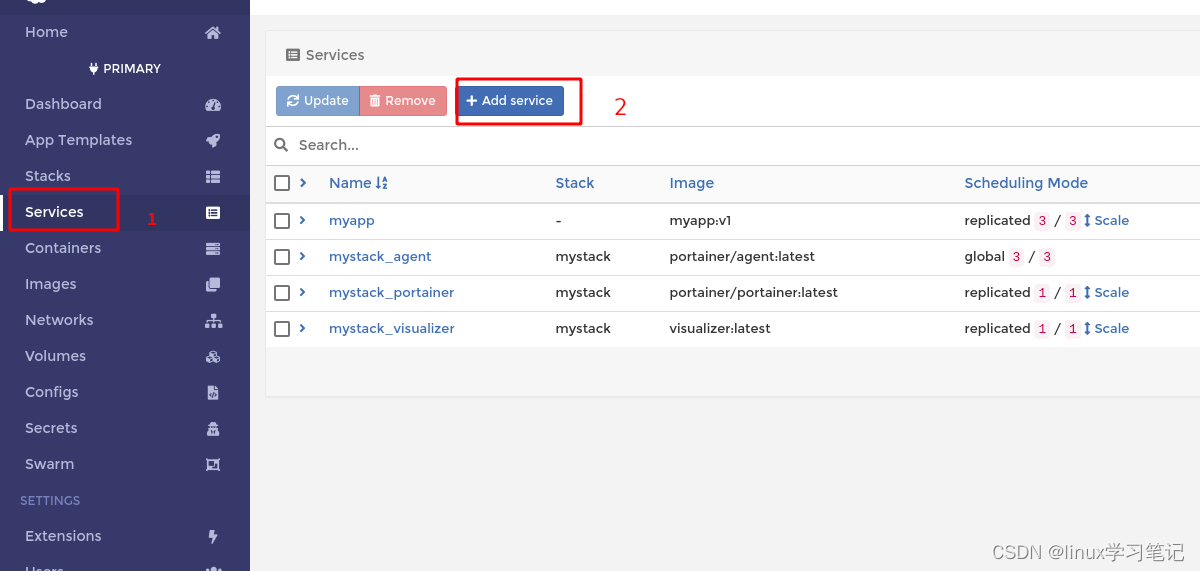1200x571 pixels.
Task: Sort by the Name column
Action: pyautogui.click(x=358, y=183)
